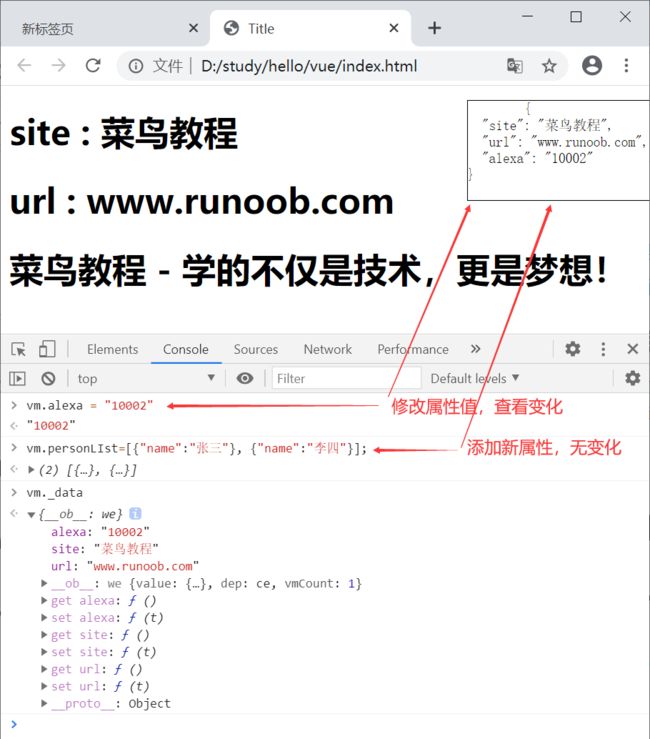Open the Chrome profile avatar
The height and width of the screenshot is (739, 650).
point(592,65)
